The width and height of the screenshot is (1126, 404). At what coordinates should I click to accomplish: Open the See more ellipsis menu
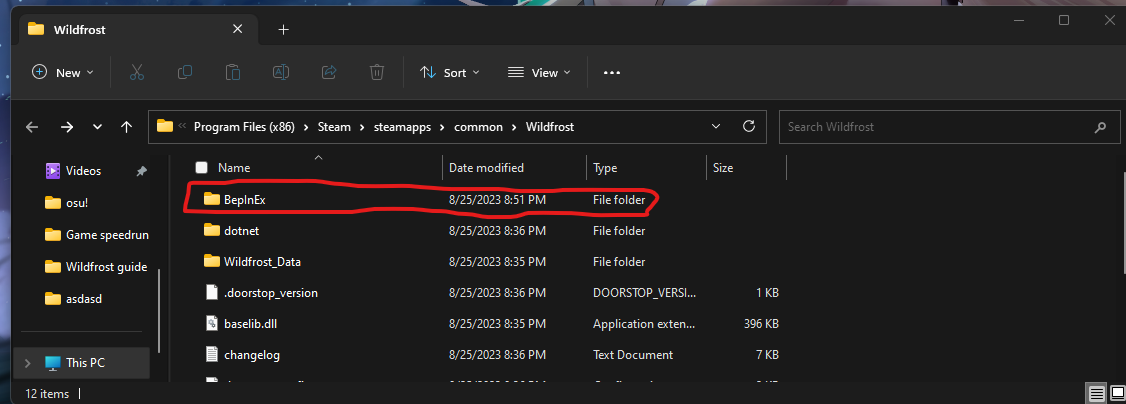pyautogui.click(x=612, y=72)
